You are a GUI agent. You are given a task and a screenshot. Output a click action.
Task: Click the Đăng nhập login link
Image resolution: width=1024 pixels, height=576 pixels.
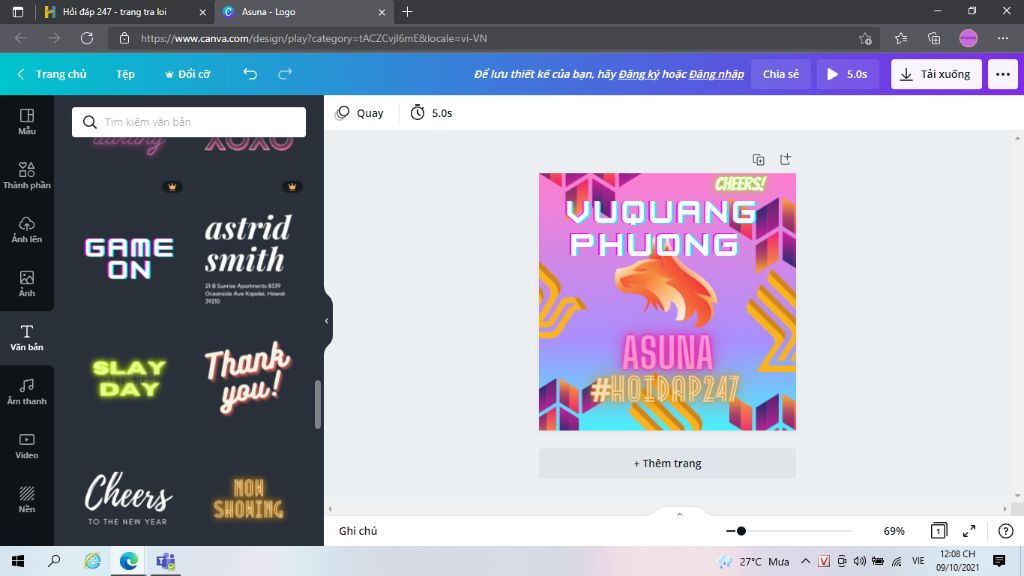pos(716,74)
